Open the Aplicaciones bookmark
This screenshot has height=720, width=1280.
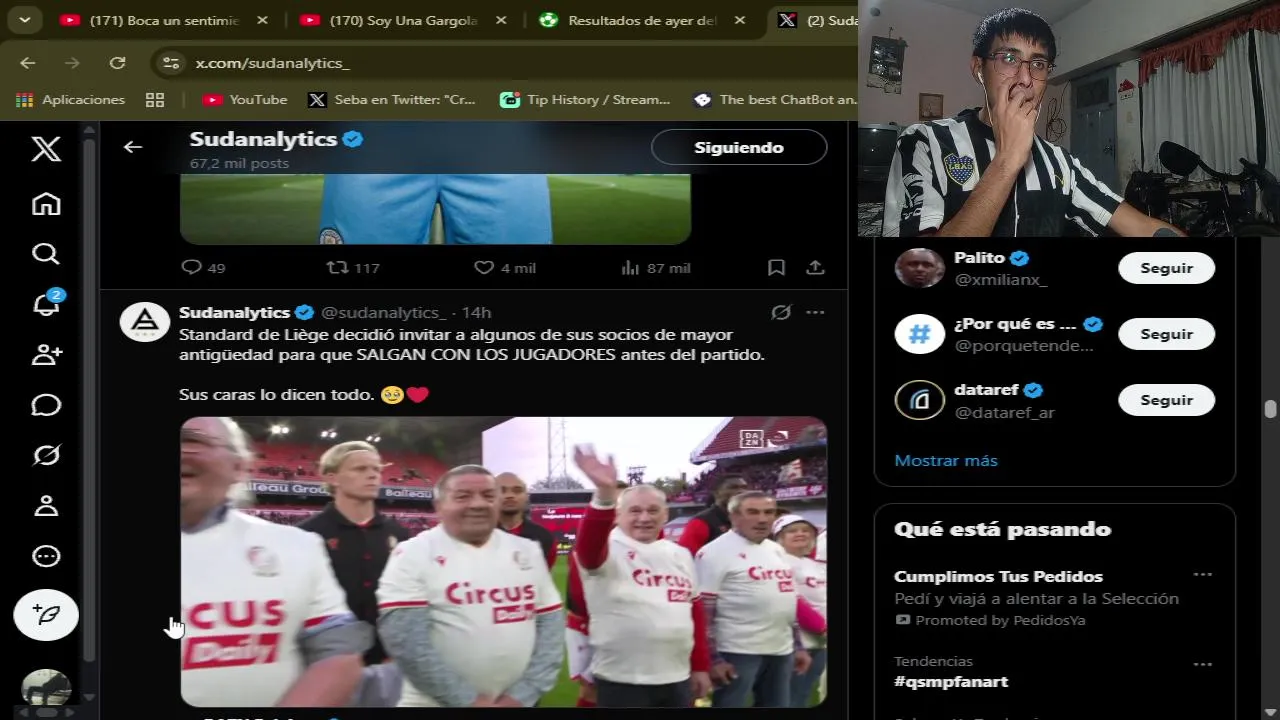[x=70, y=100]
